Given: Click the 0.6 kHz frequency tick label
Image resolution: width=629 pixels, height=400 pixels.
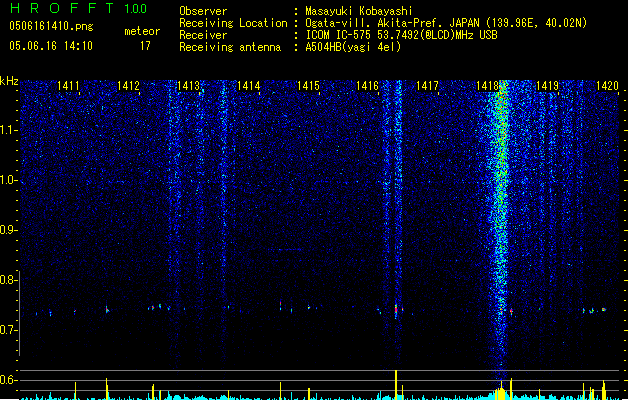Looking at the screenshot, I should [8, 380].
